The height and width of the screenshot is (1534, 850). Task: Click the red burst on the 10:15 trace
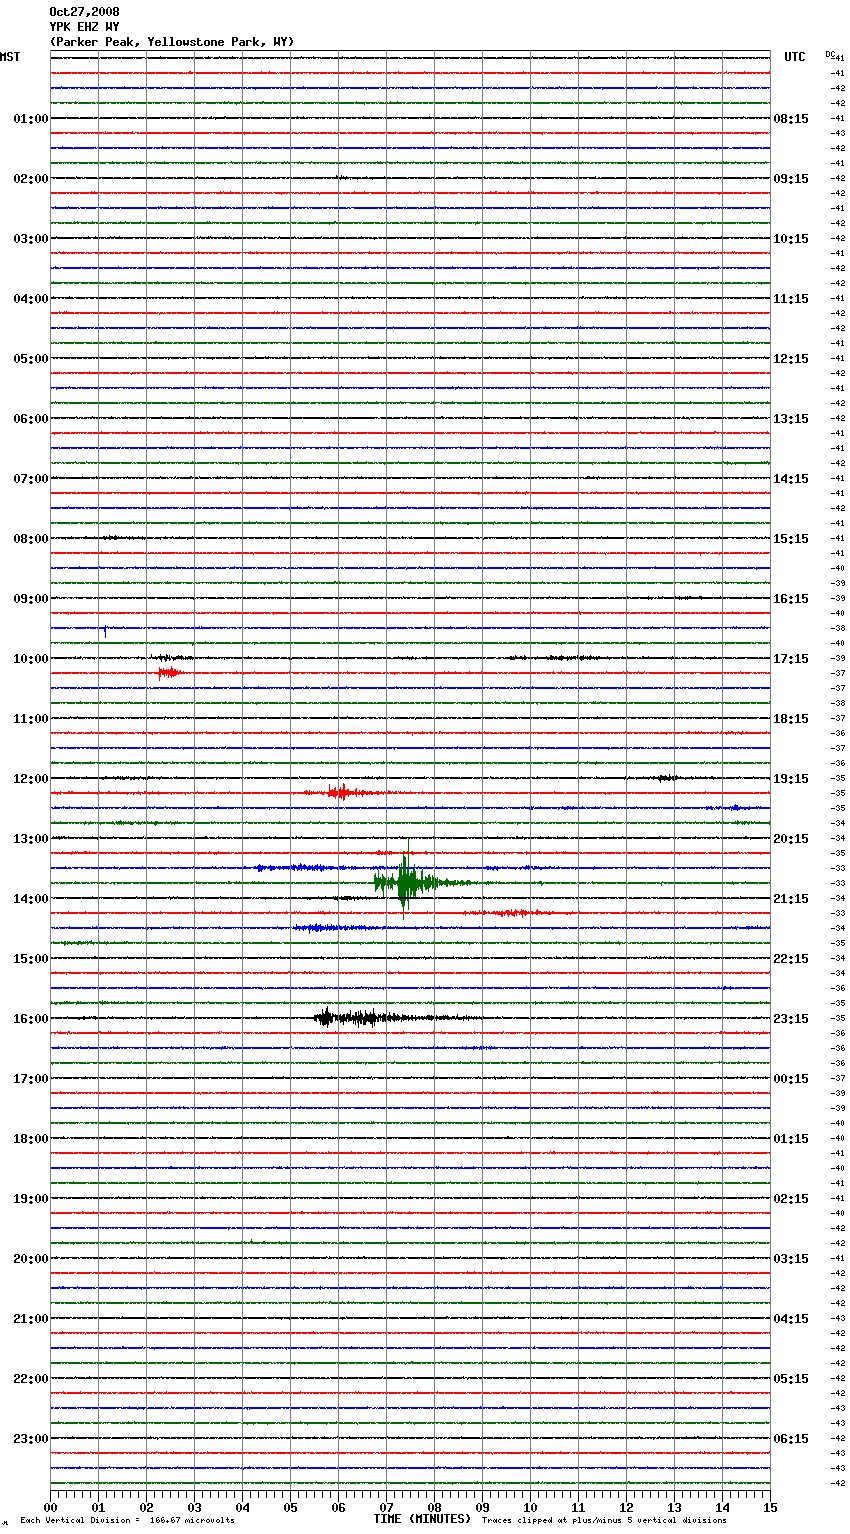169,673
